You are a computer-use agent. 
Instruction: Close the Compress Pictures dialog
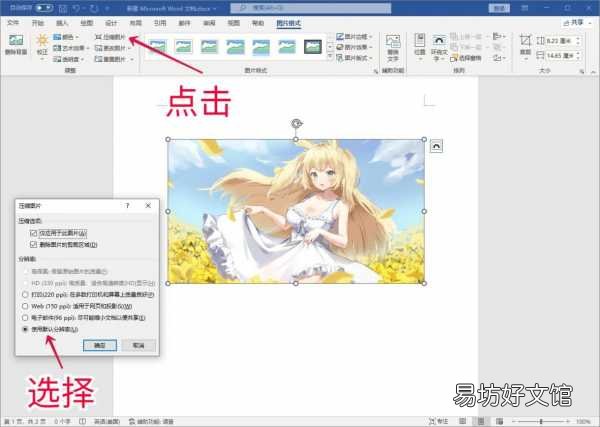click(148, 205)
